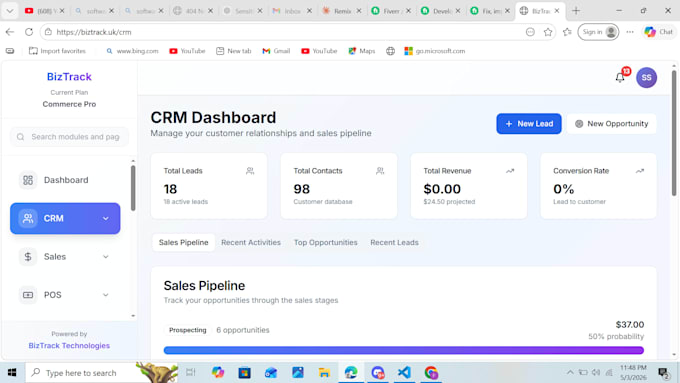Open Gmail bookmark in favorites bar

point(276,51)
